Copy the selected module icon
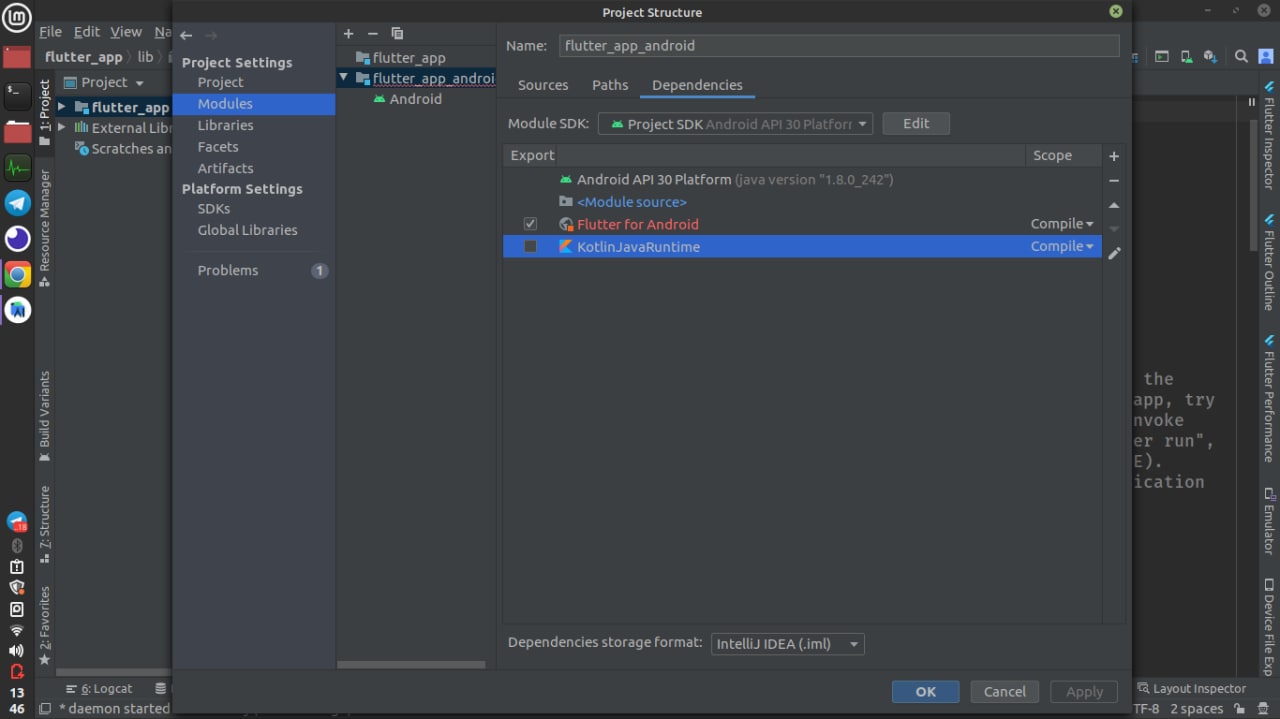Screen dimensions: 1280x719 tap(397, 34)
